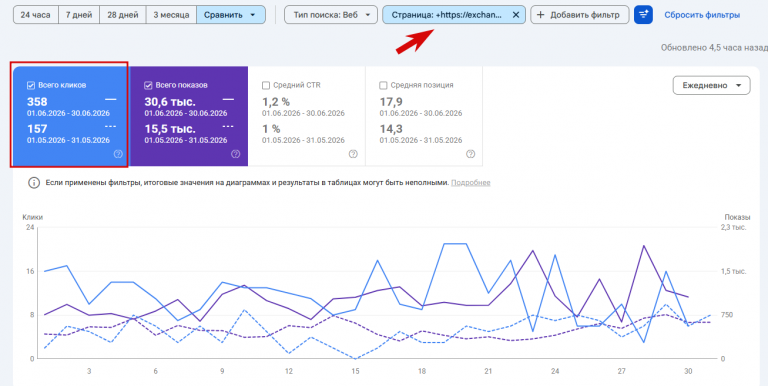
Task: Click the blue filter settings icon button
Action: [643, 15]
